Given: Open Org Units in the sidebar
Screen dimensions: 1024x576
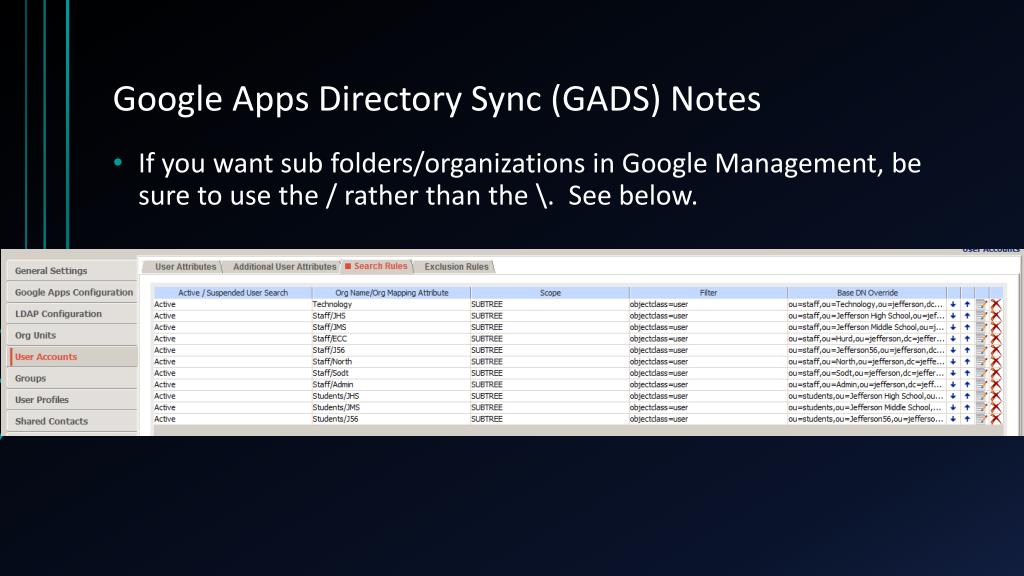Looking at the screenshot, I should pyautogui.click(x=72, y=335).
